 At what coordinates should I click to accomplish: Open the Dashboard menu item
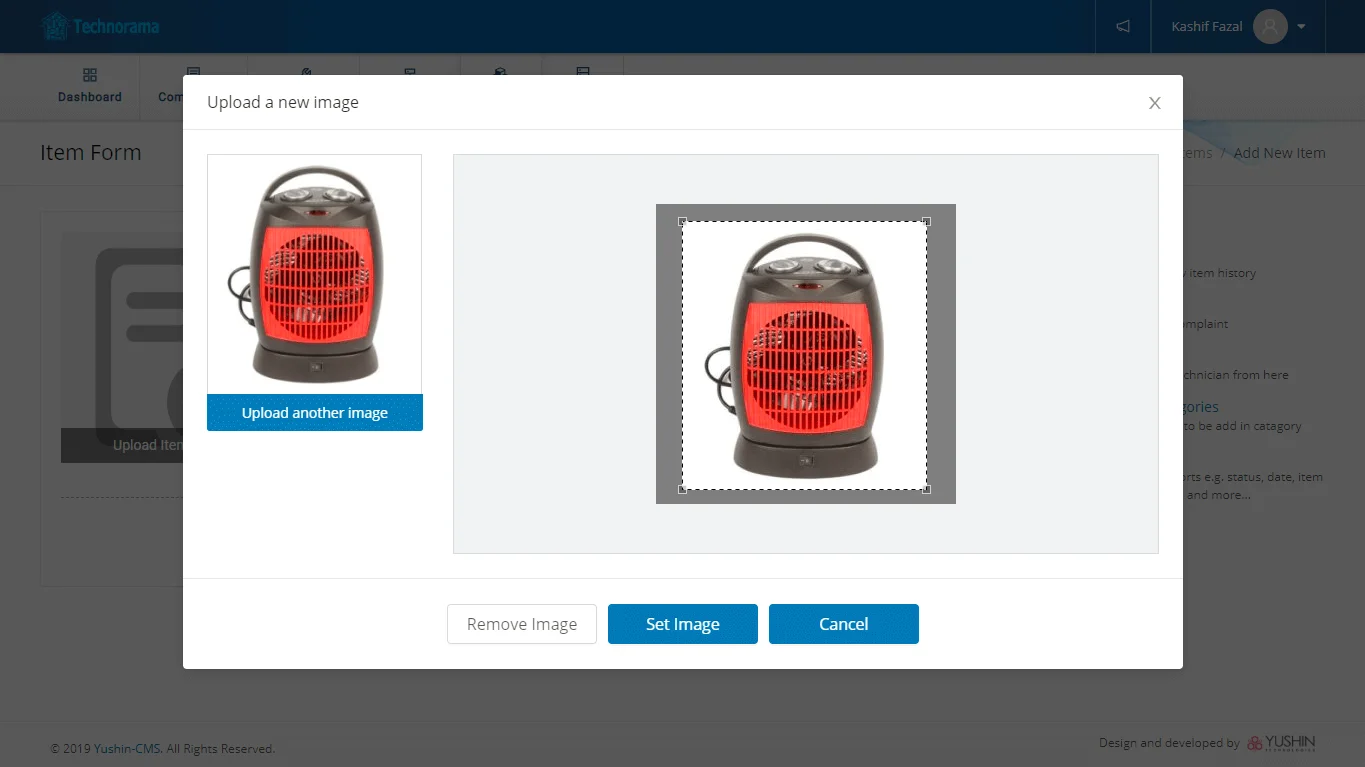pos(89,97)
